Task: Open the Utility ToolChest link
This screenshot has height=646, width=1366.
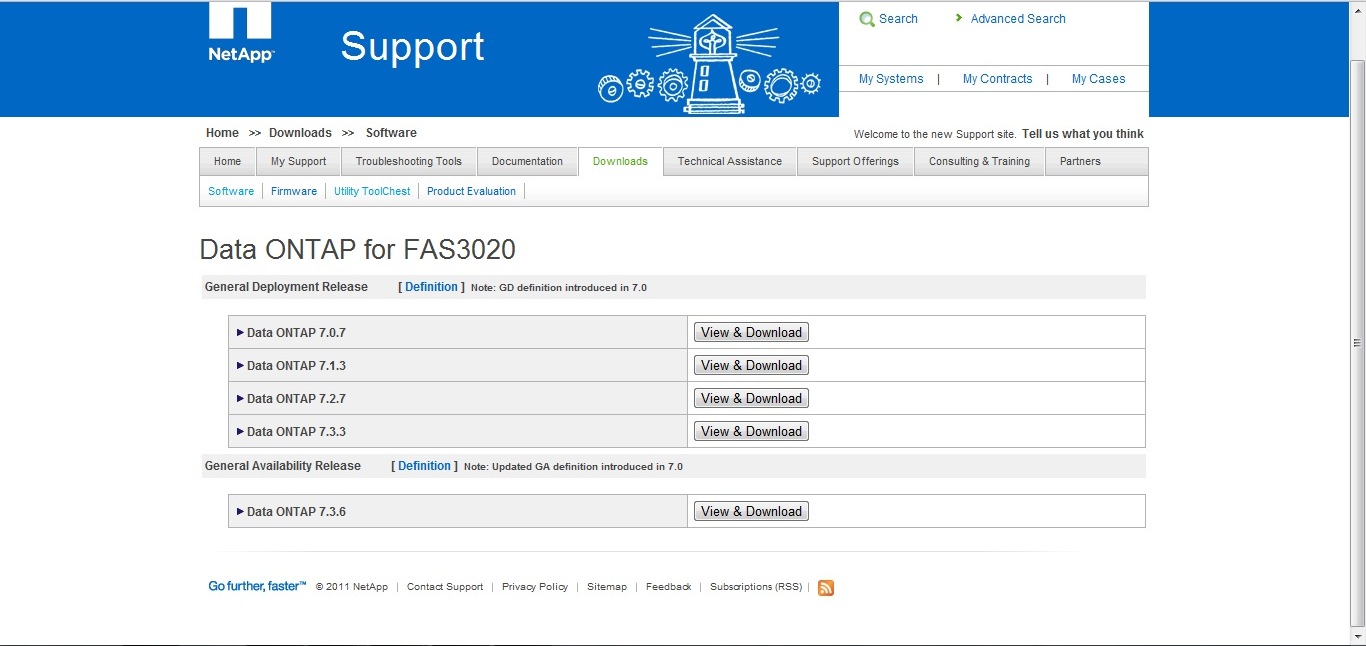Action: pyautogui.click(x=372, y=191)
